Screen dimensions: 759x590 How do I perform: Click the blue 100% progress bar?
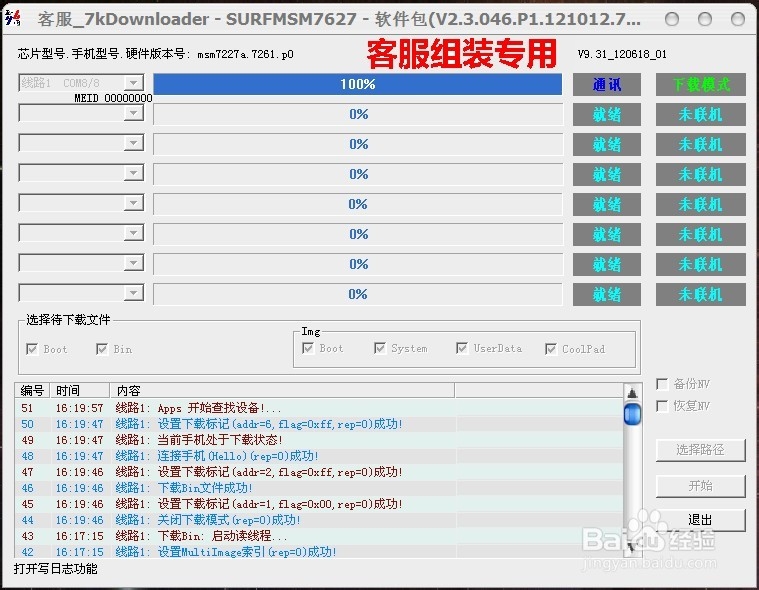click(358, 84)
